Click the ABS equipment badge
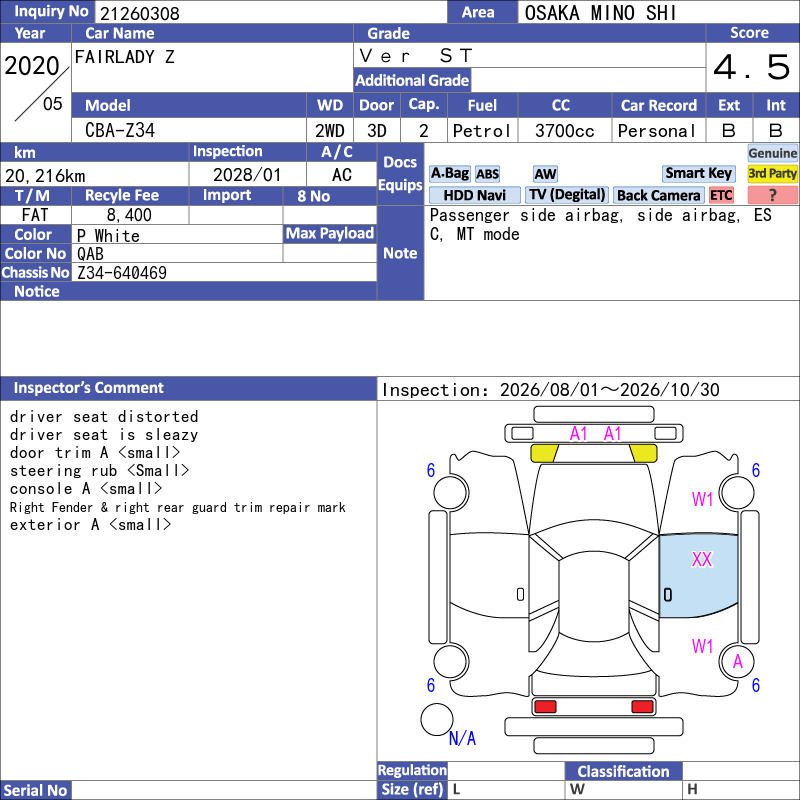 [x=487, y=174]
